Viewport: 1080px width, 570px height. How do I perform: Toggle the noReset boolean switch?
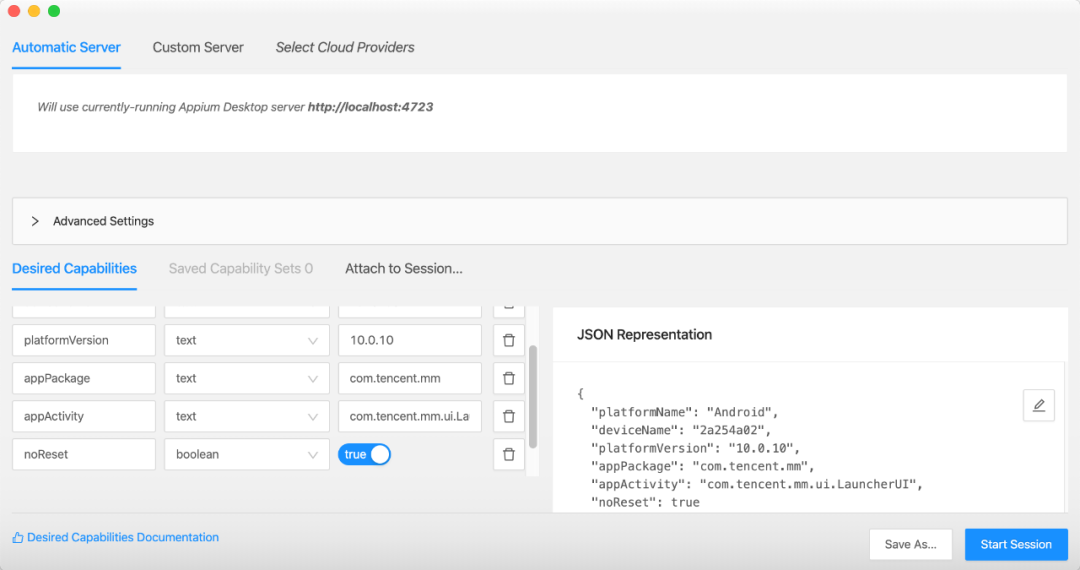coord(365,455)
